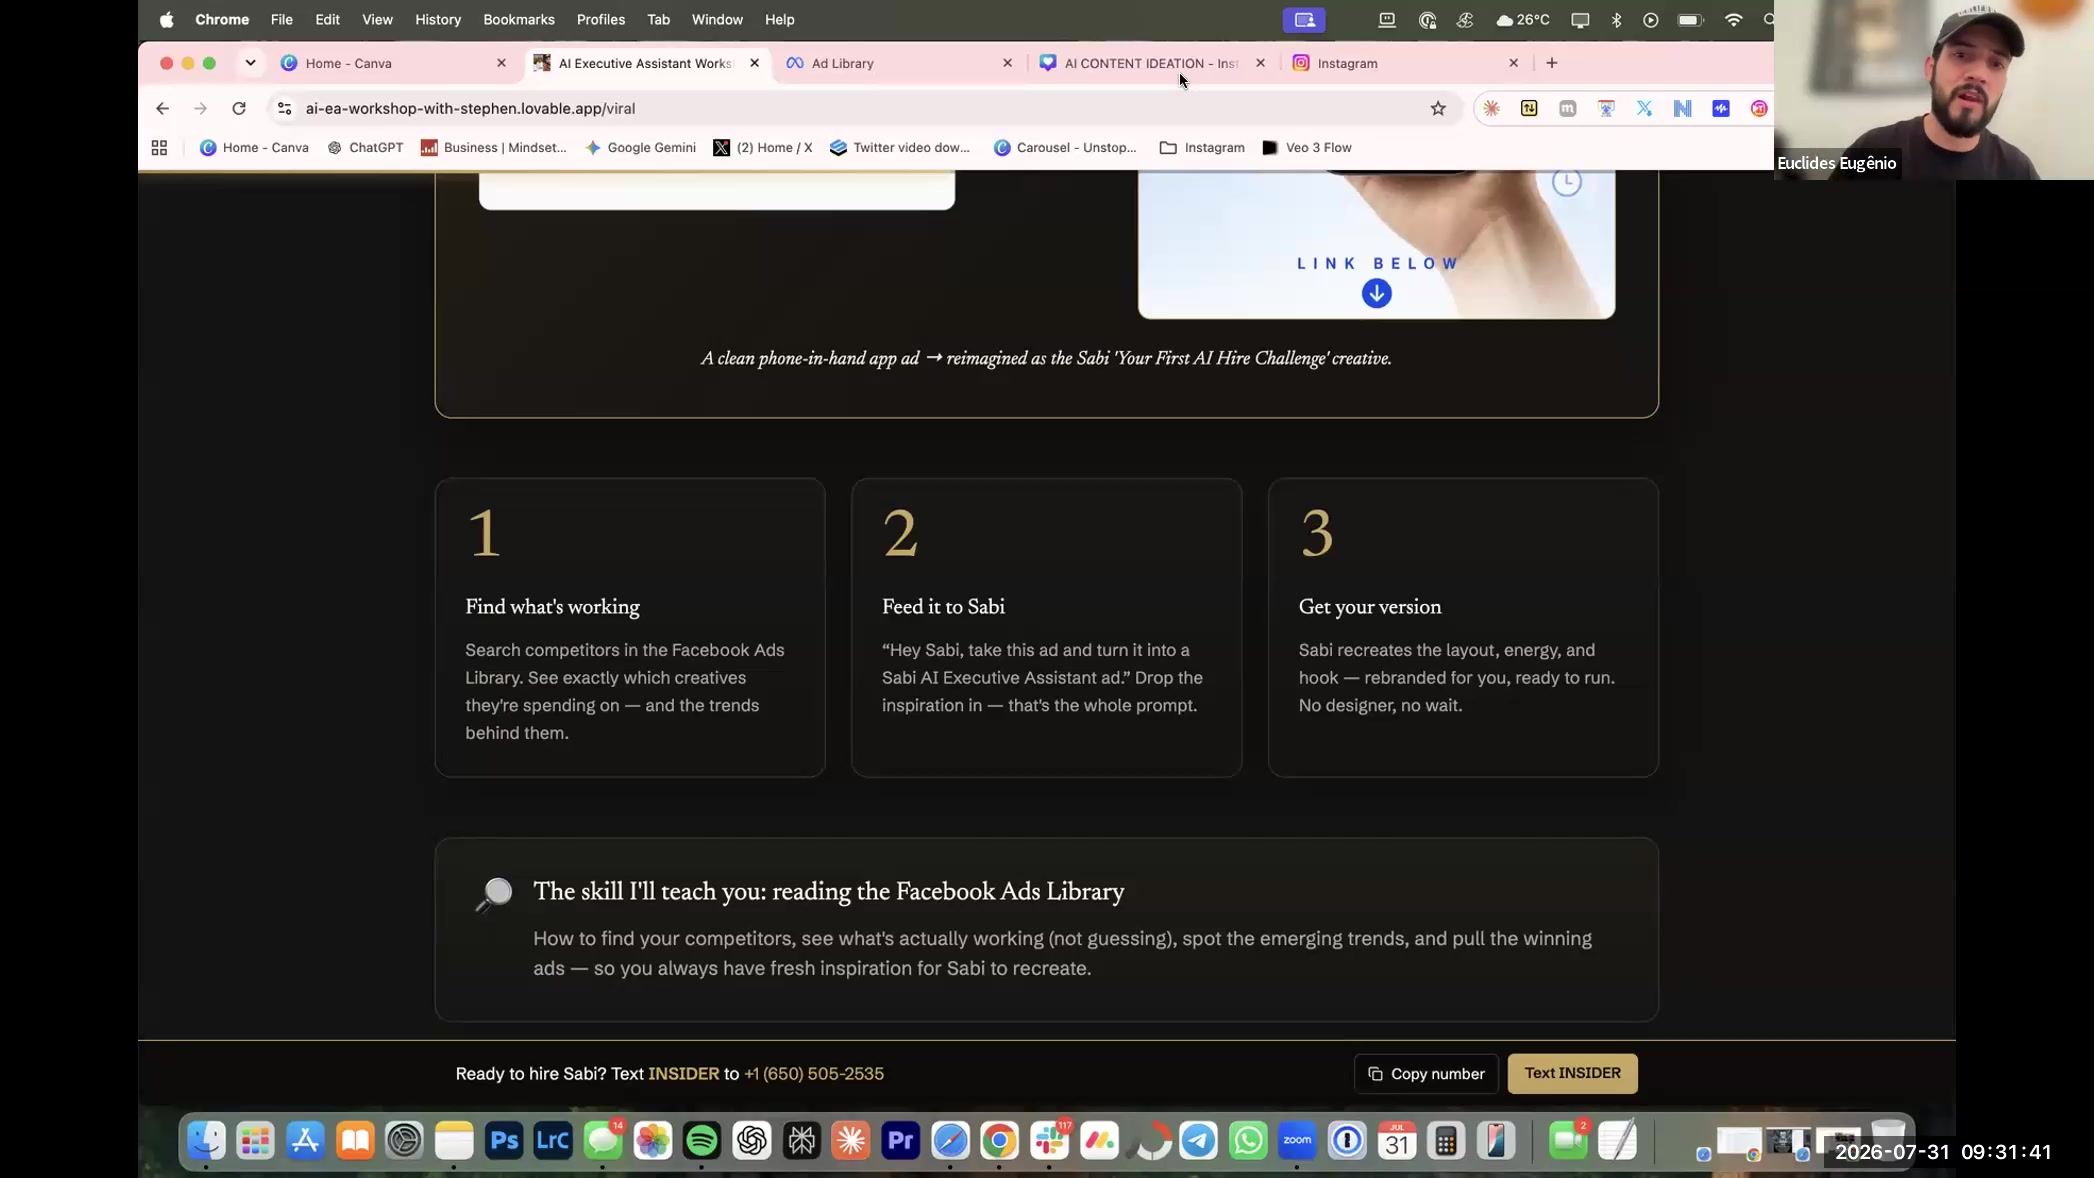View site information for lovable.app
The image size is (2094, 1178).
pyautogui.click(x=285, y=108)
